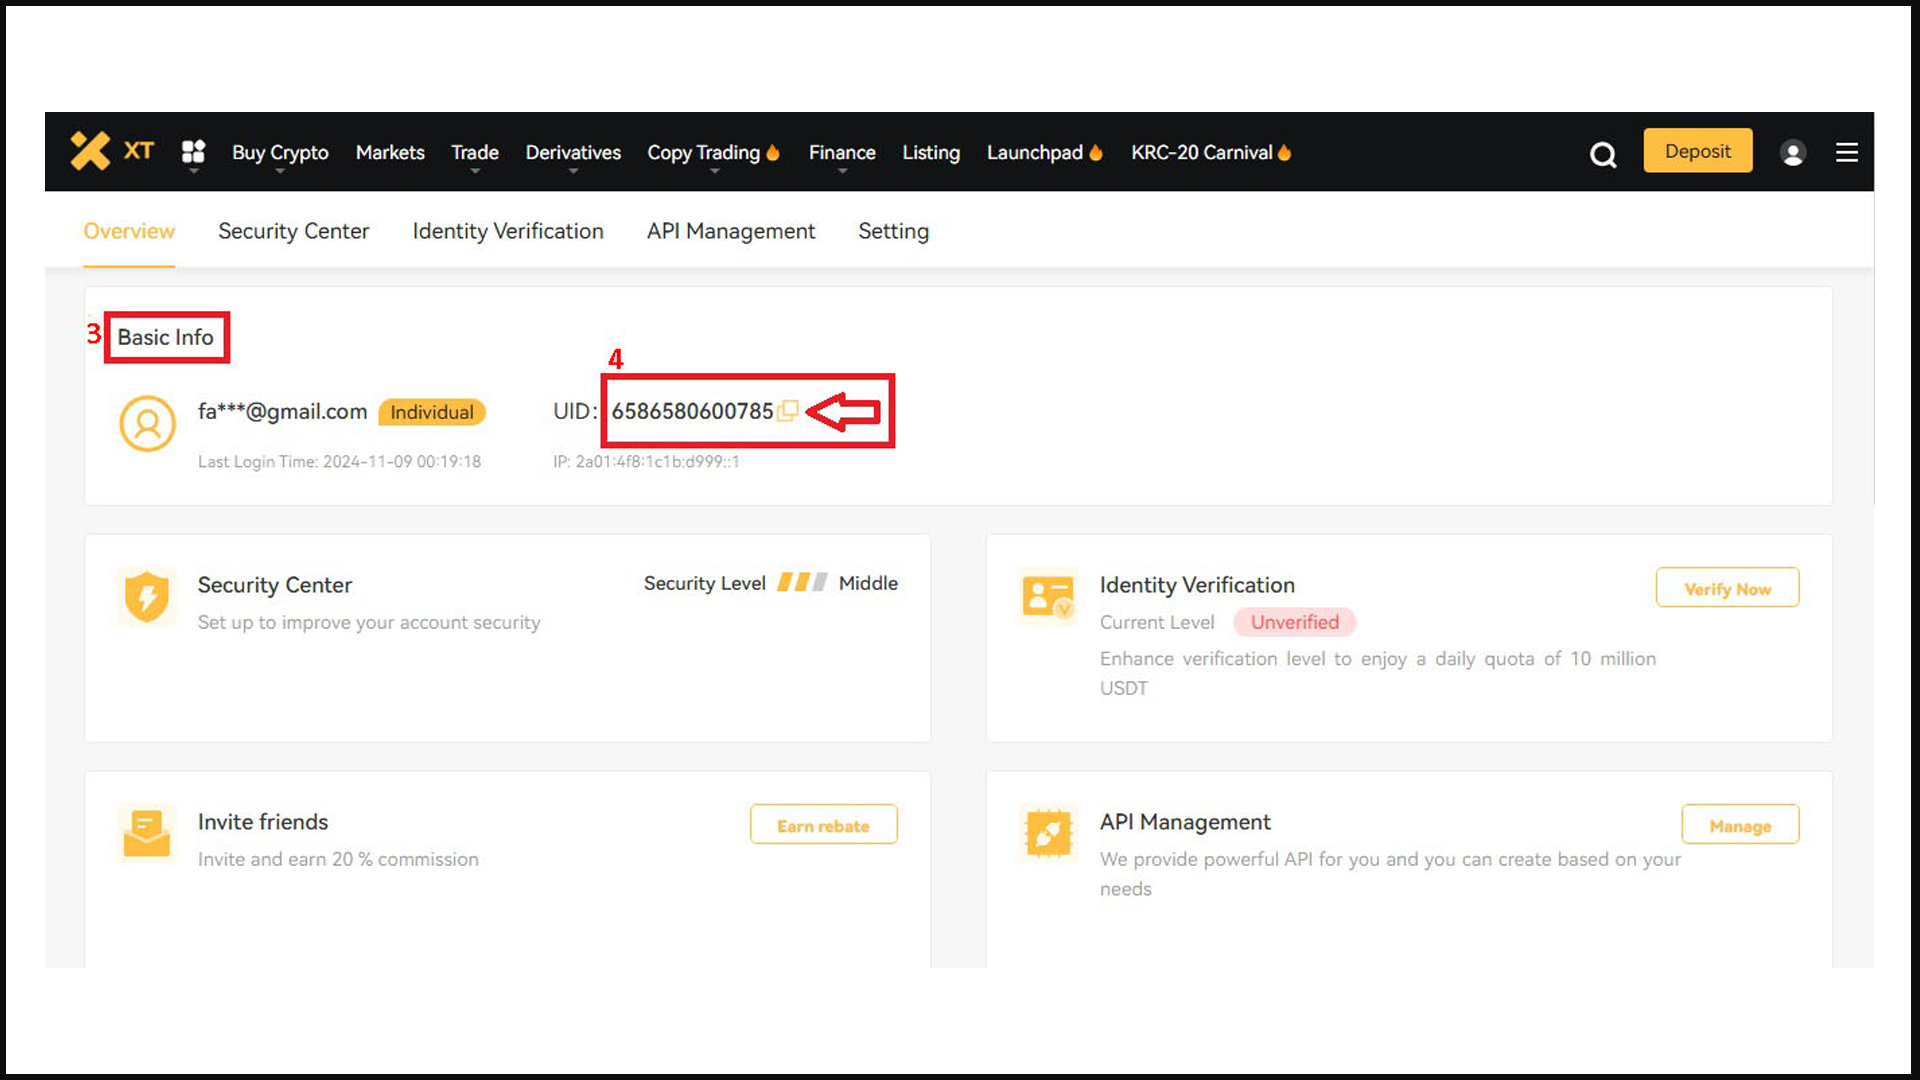Click the Manage API button
The image size is (1920, 1080).
pyautogui.click(x=1740, y=825)
